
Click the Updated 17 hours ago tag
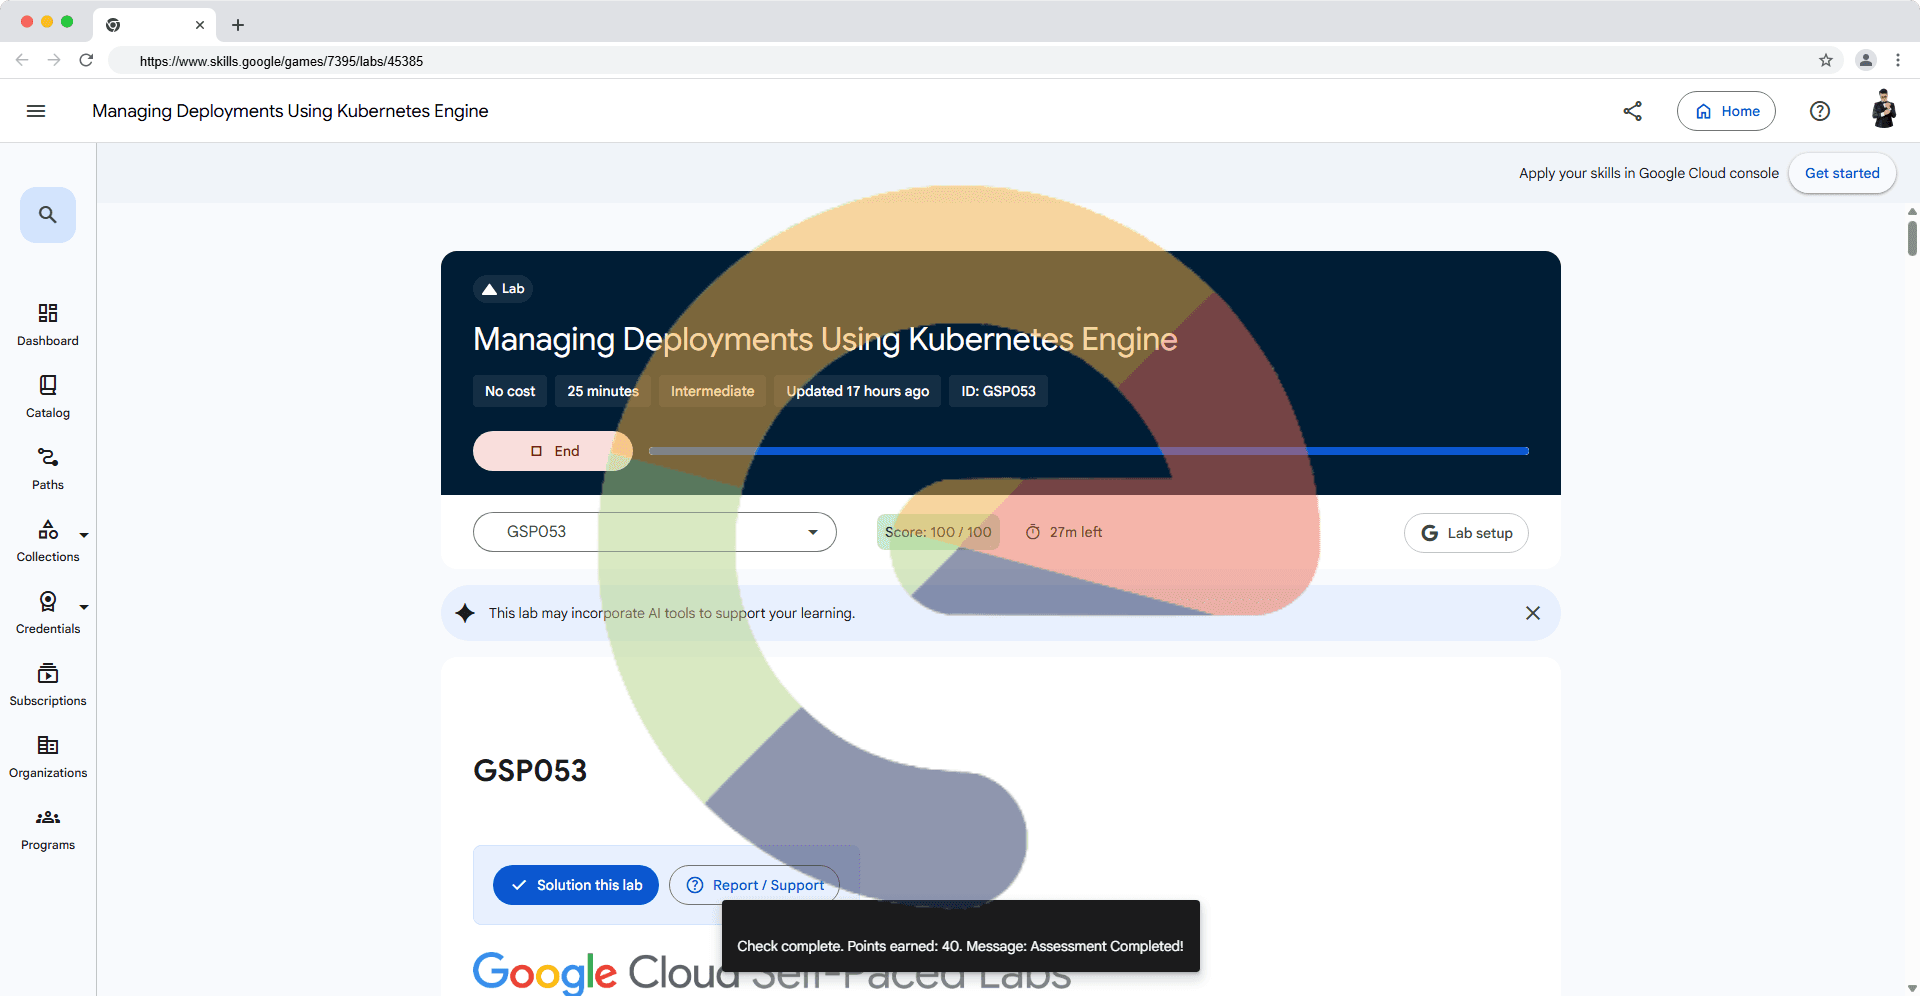pyautogui.click(x=858, y=391)
